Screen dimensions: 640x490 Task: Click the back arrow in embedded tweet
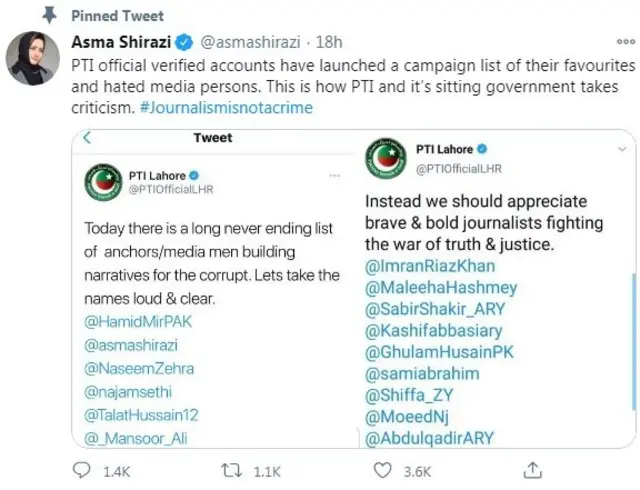coord(87,138)
